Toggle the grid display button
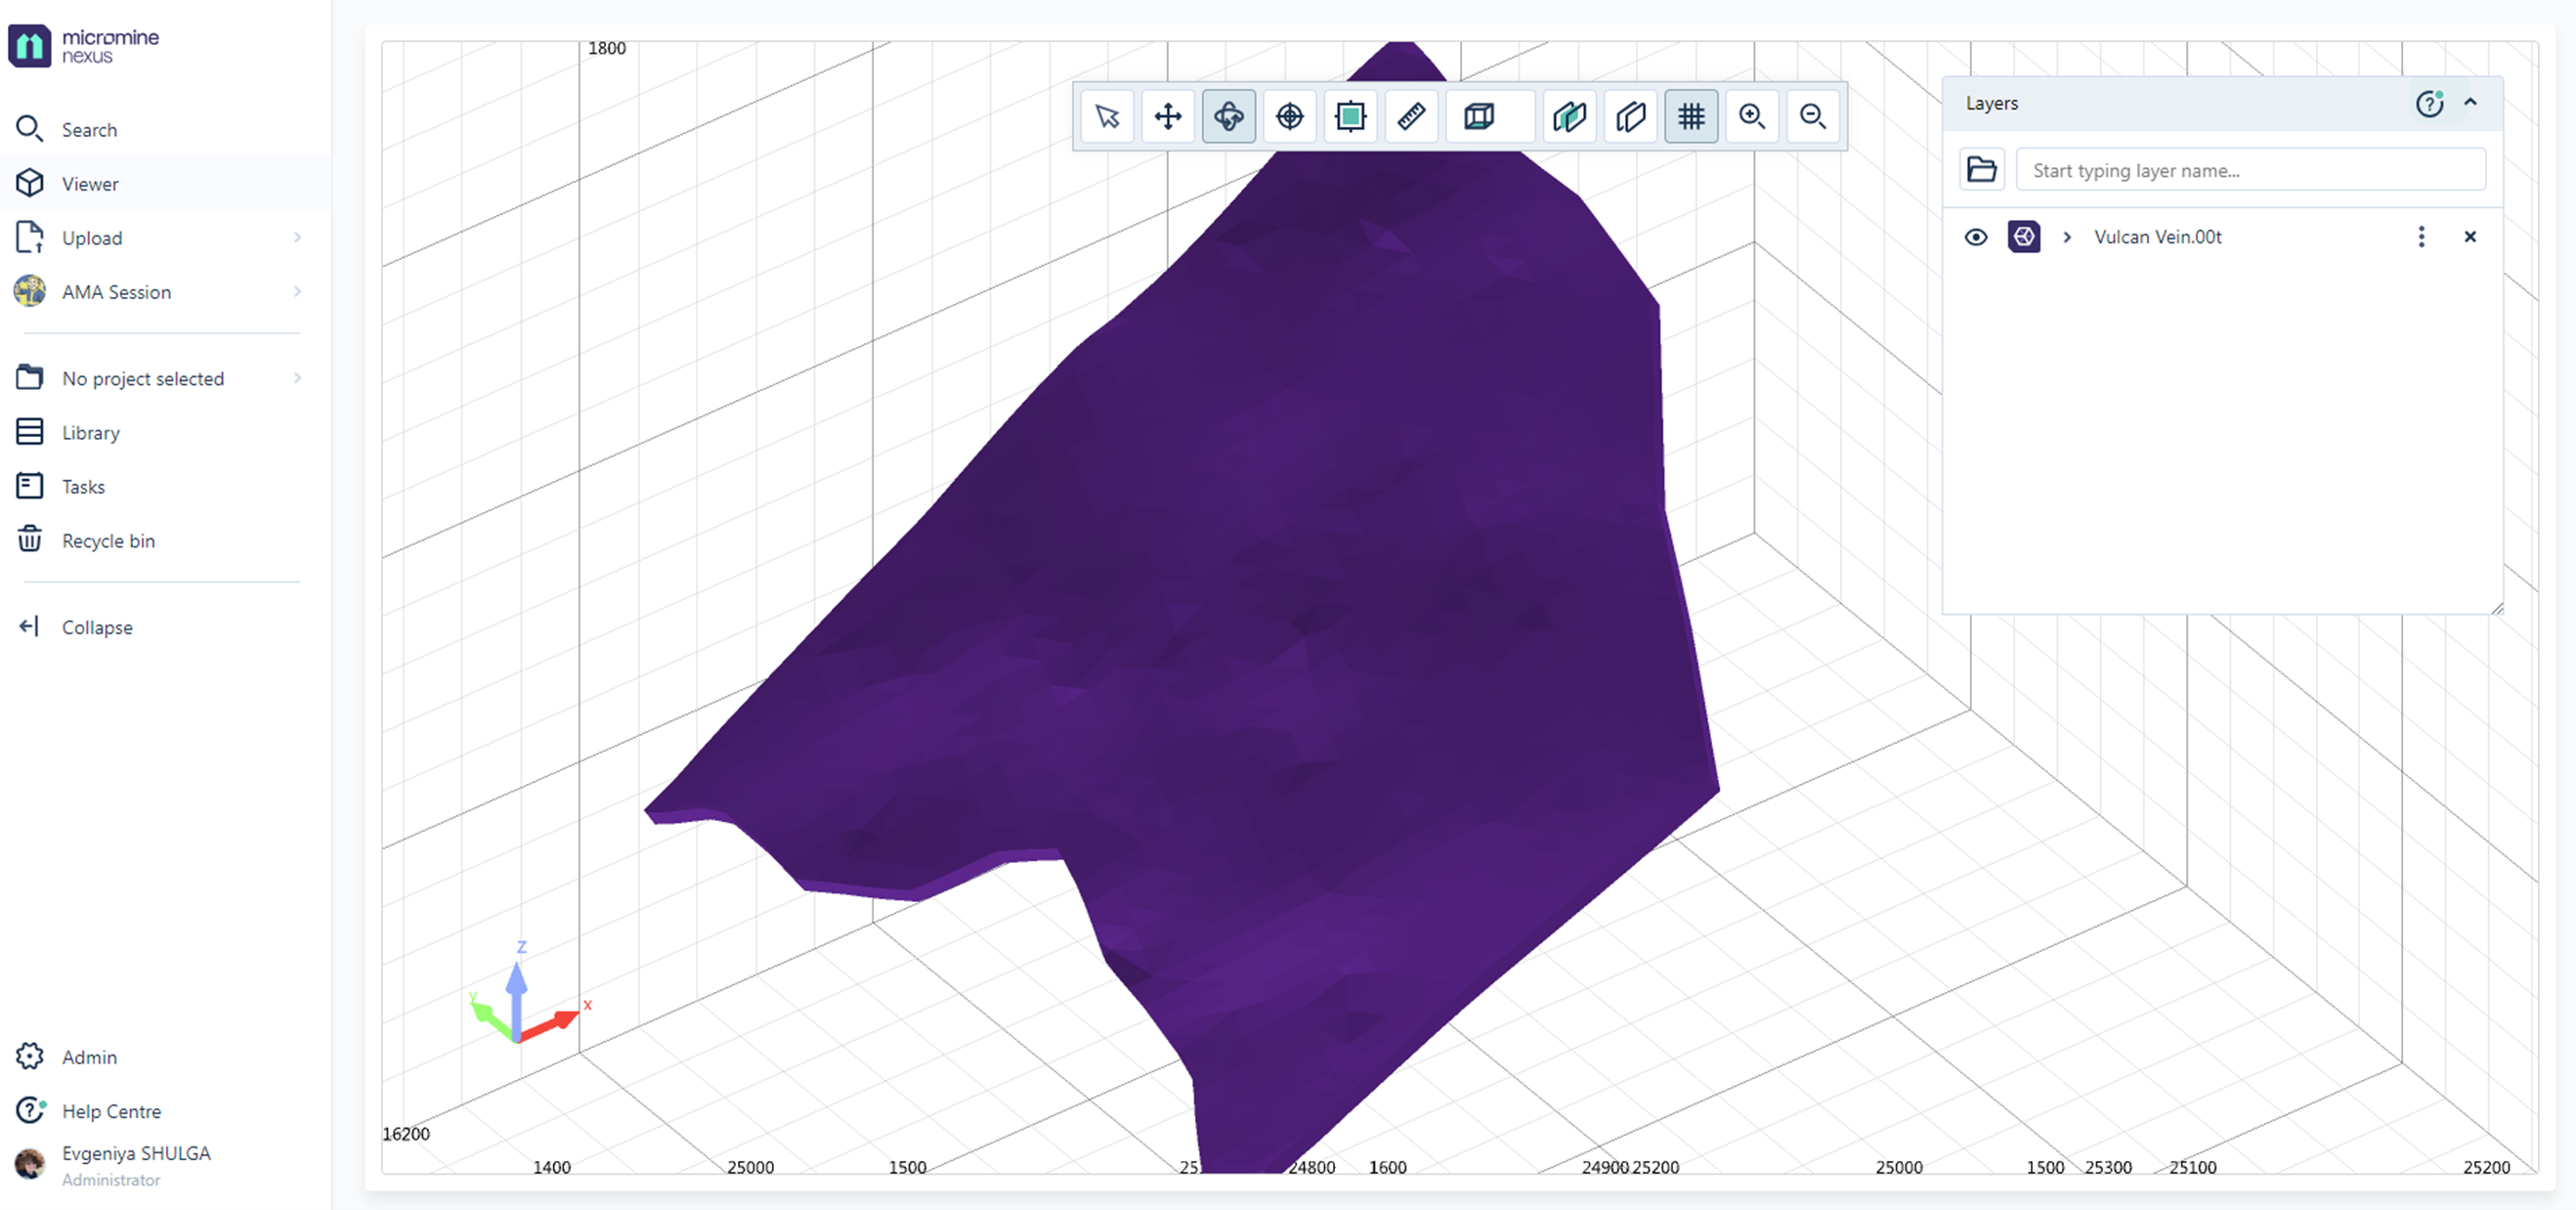Screen dimensions: 2576x1210 1691,117
